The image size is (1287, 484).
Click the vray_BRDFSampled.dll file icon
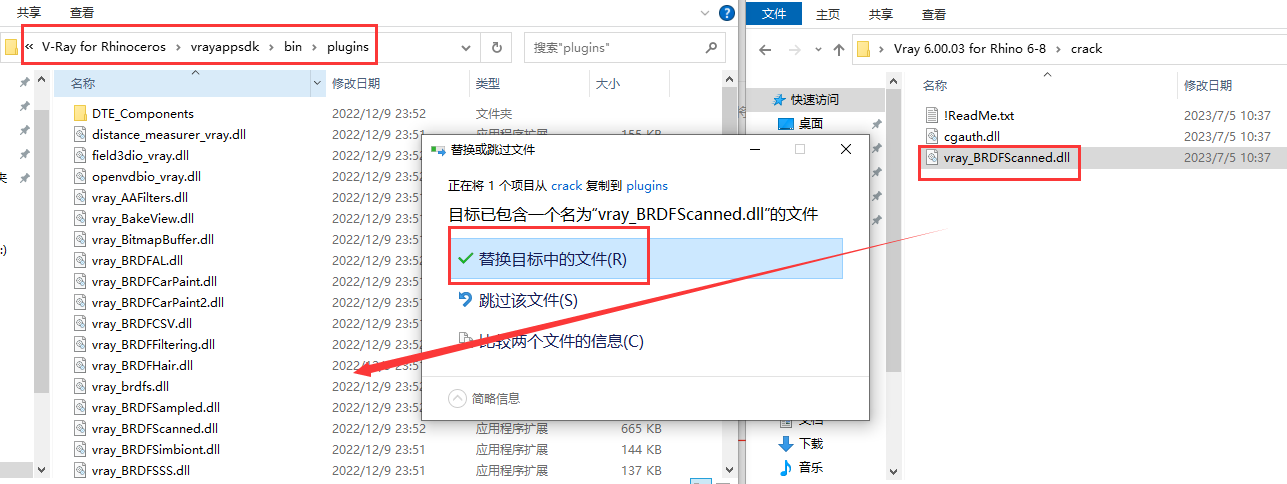click(x=82, y=407)
